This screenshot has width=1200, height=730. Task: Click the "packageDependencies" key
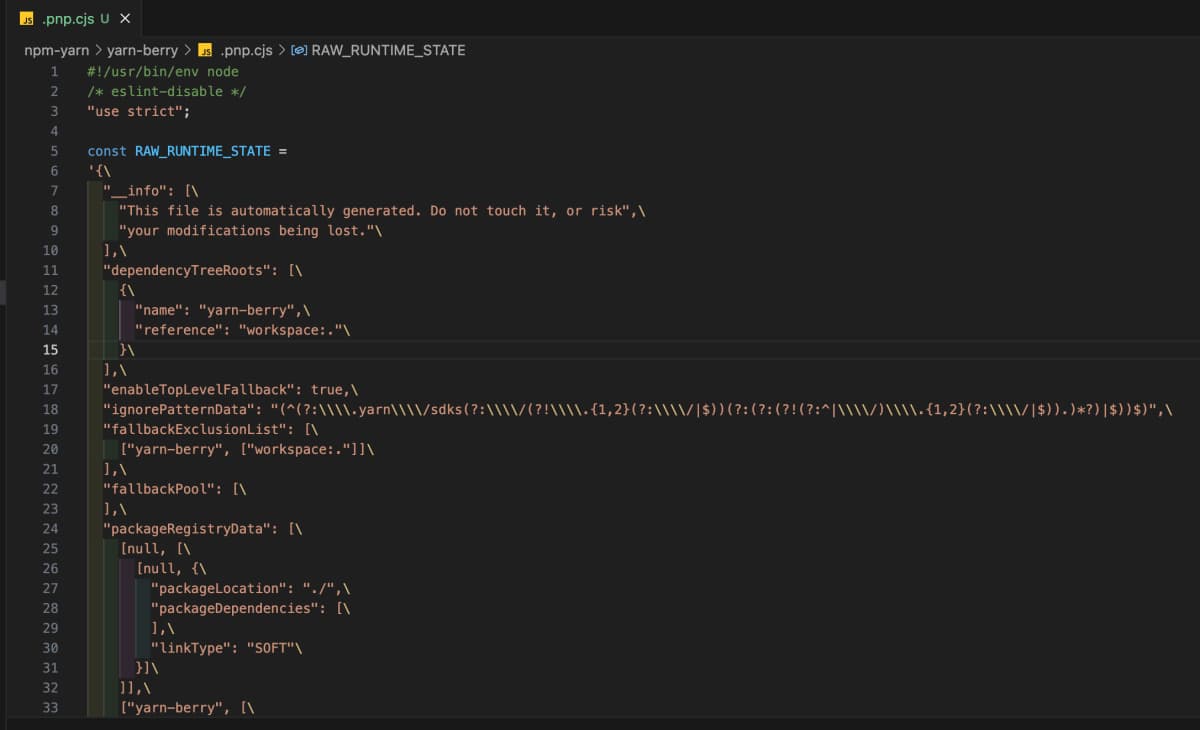tap(235, 608)
